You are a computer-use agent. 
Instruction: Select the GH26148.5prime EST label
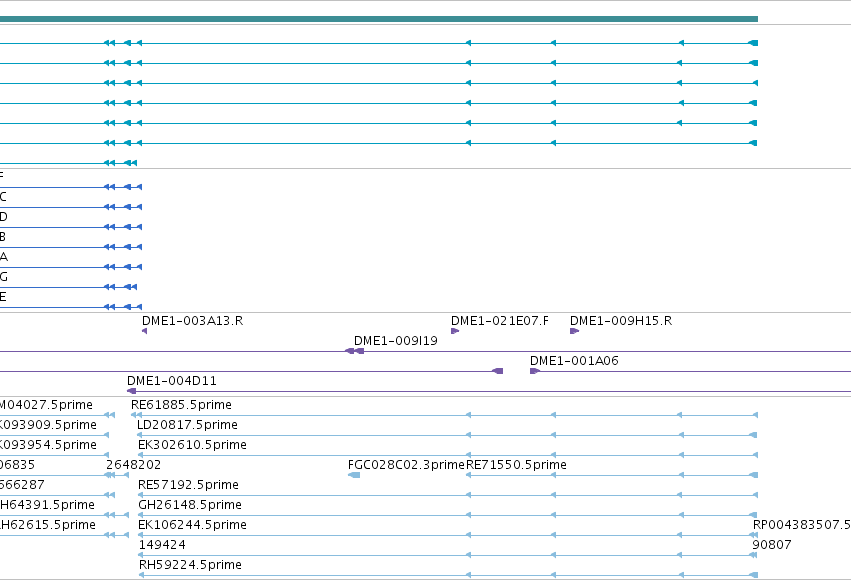tap(190, 505)
